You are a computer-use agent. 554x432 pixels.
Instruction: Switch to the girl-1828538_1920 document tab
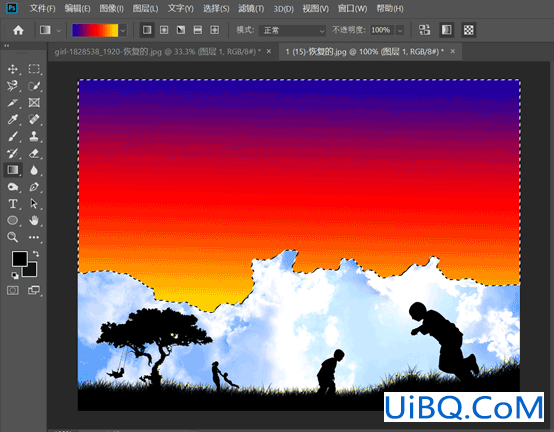158,52
